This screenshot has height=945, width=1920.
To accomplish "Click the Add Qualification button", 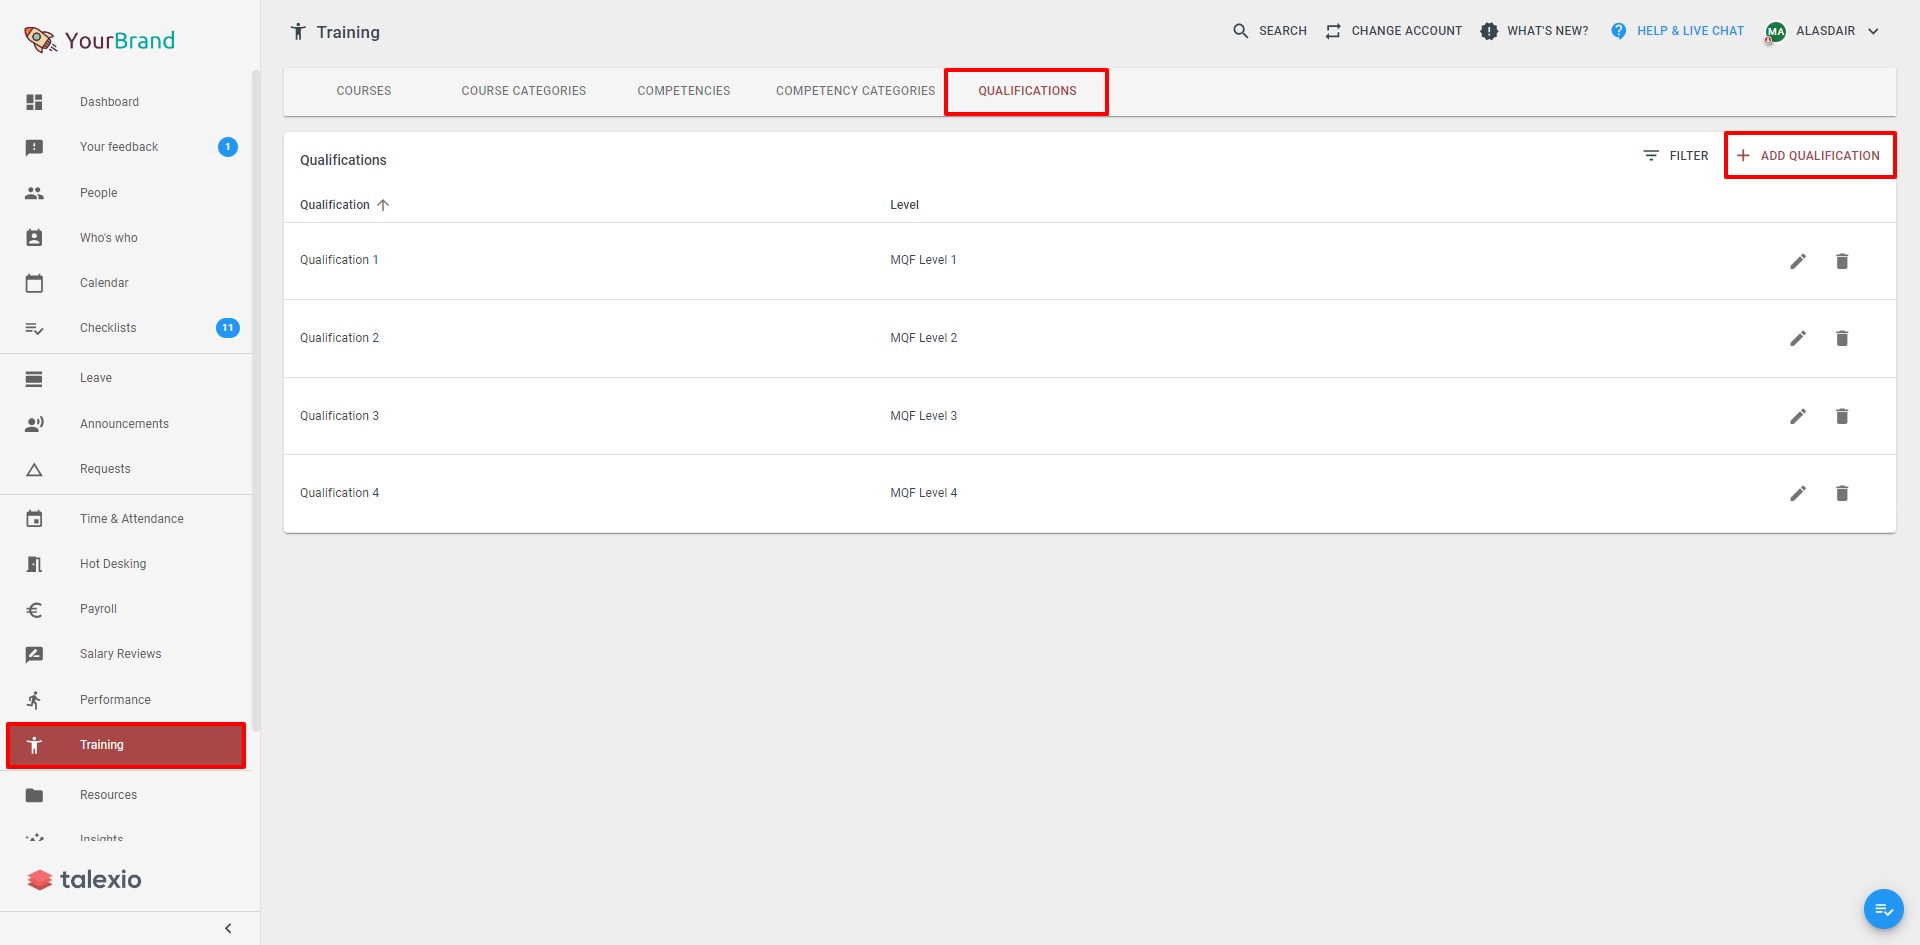I will coord(1810,156).
